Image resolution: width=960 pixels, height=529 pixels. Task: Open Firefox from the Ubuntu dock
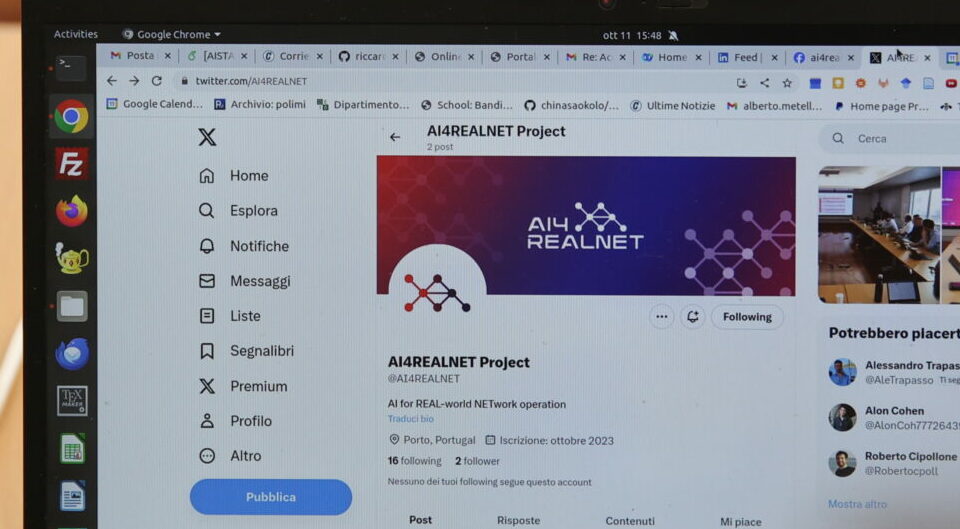72,211
